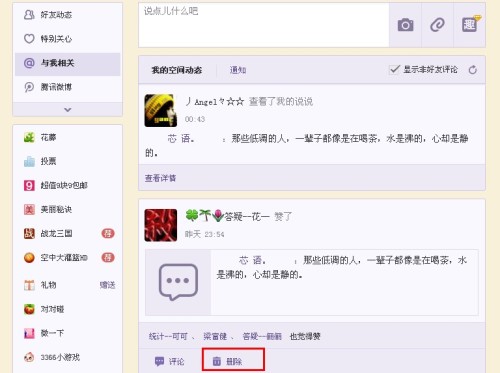Viewport: 500px width, 373px height.
Task: Open the 答疑--花-- username link
Action: pos(227,216)
